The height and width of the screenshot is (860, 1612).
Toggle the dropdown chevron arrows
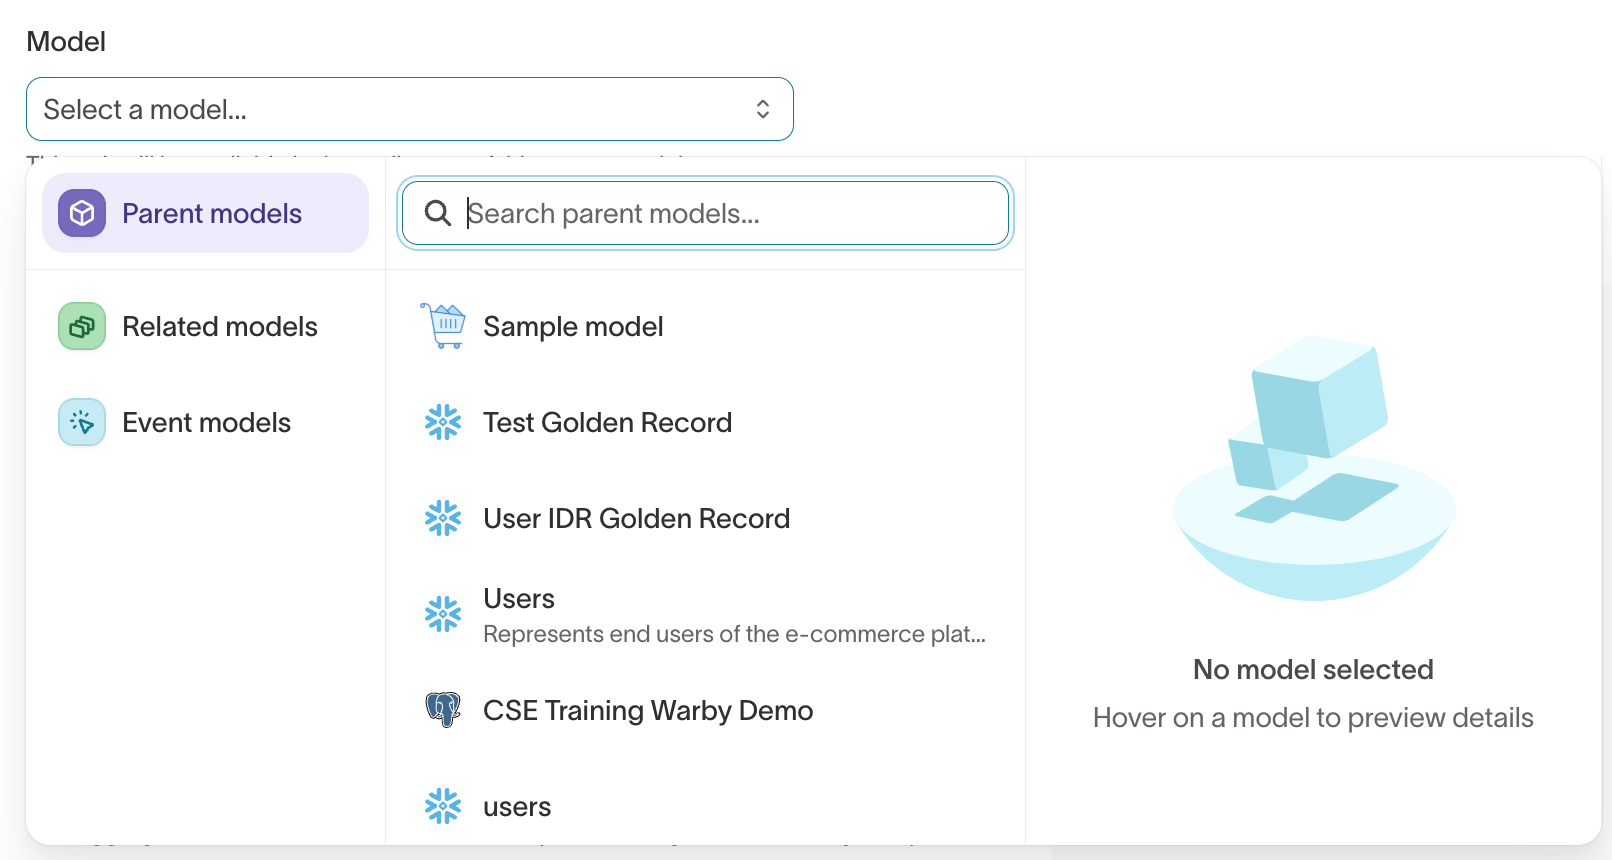point(763,109)
